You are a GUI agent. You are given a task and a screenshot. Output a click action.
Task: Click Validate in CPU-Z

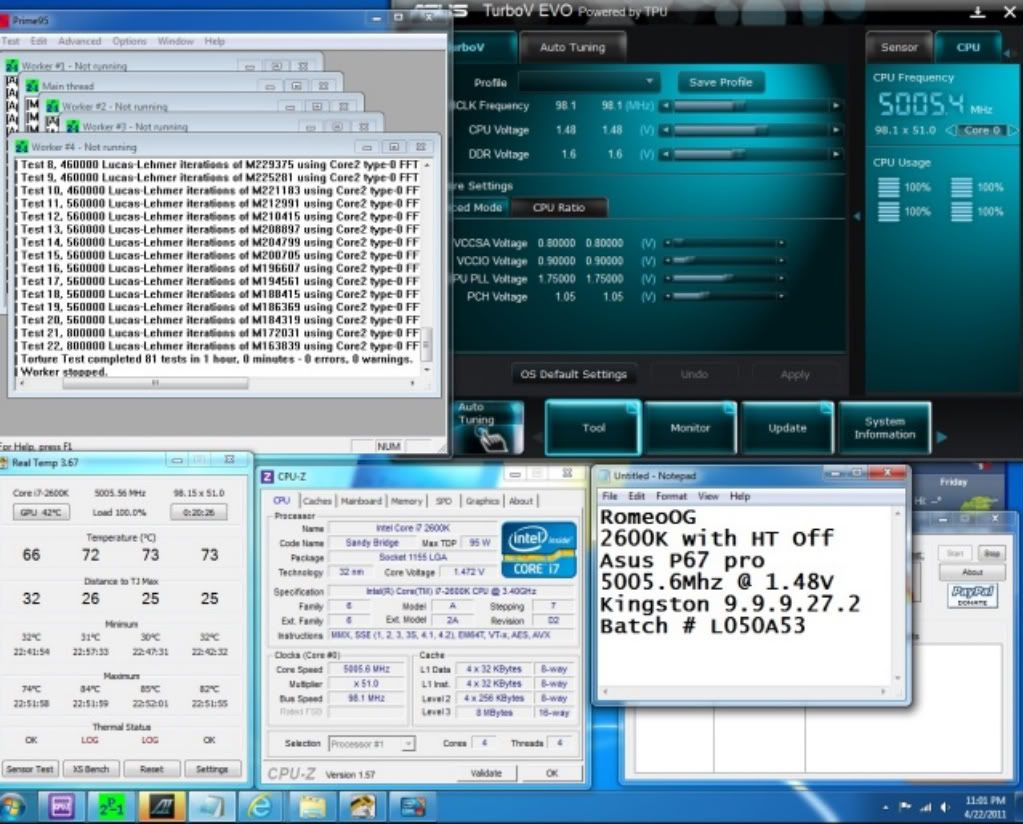[x=486, y=773]
